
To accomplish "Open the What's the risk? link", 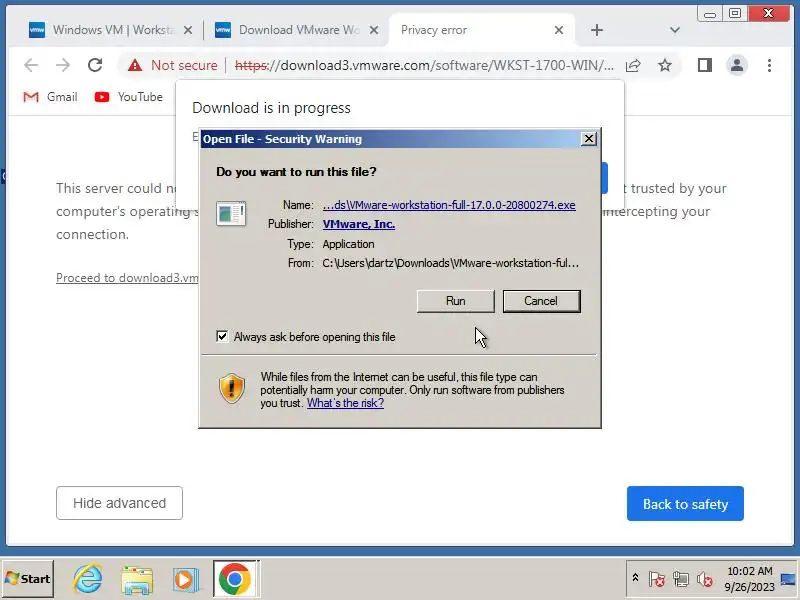I will tap(345, 403).
